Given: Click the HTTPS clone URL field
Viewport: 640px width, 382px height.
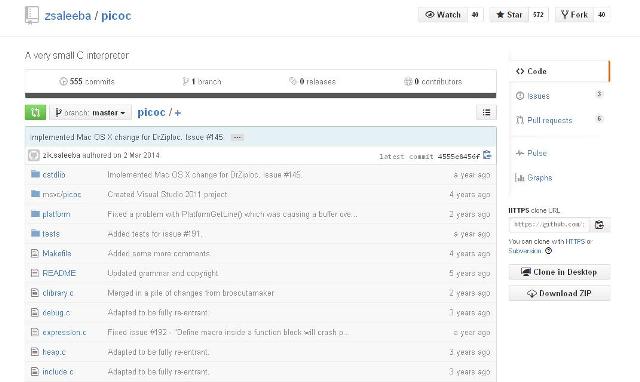Looking at the screenshot, I should tap(549, 225).
